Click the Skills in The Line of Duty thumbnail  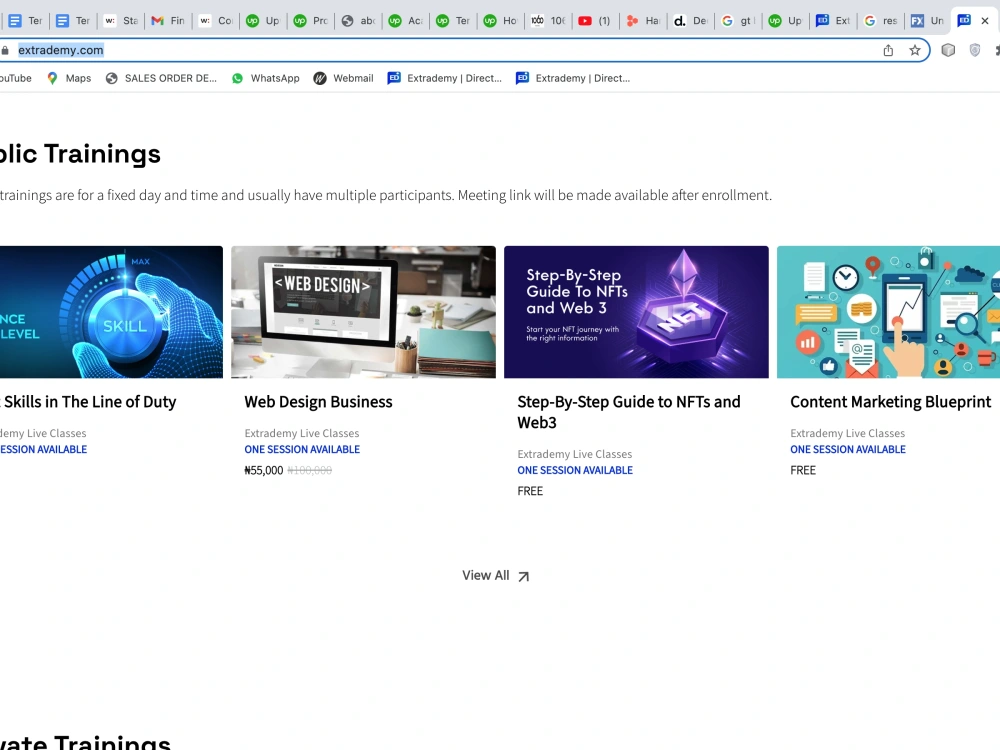[112, 312]
